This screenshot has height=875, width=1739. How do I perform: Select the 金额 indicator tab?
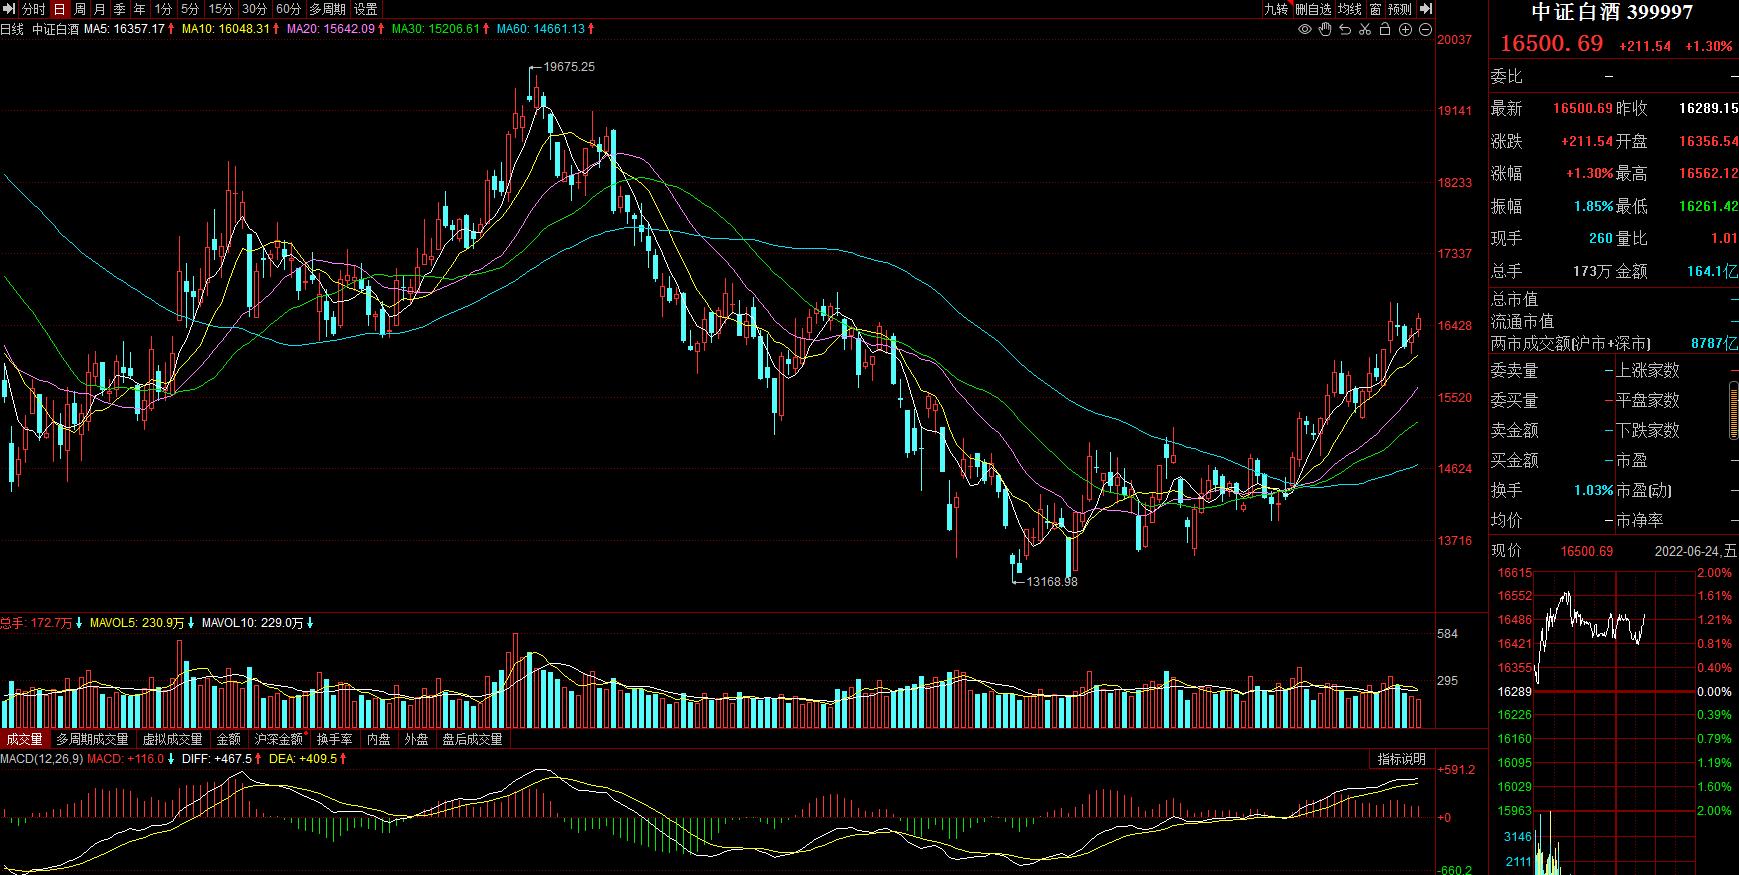pos(229,739)
